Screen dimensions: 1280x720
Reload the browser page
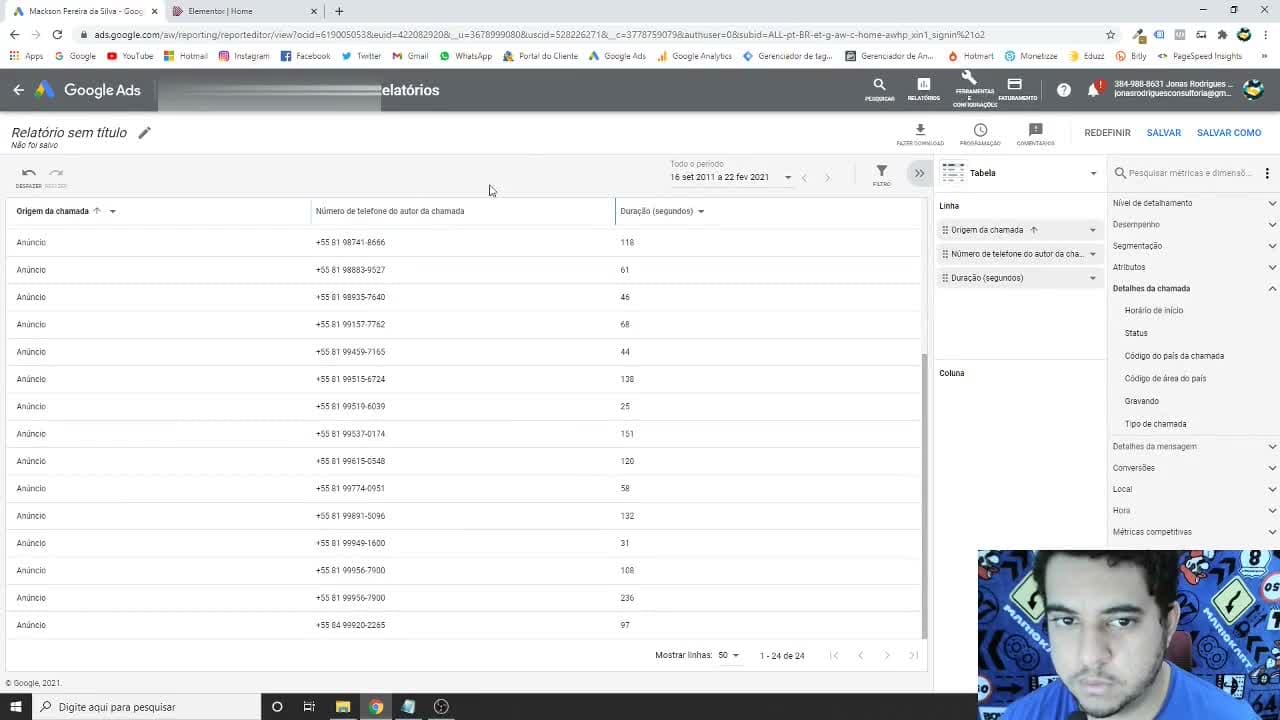[57, 34]
